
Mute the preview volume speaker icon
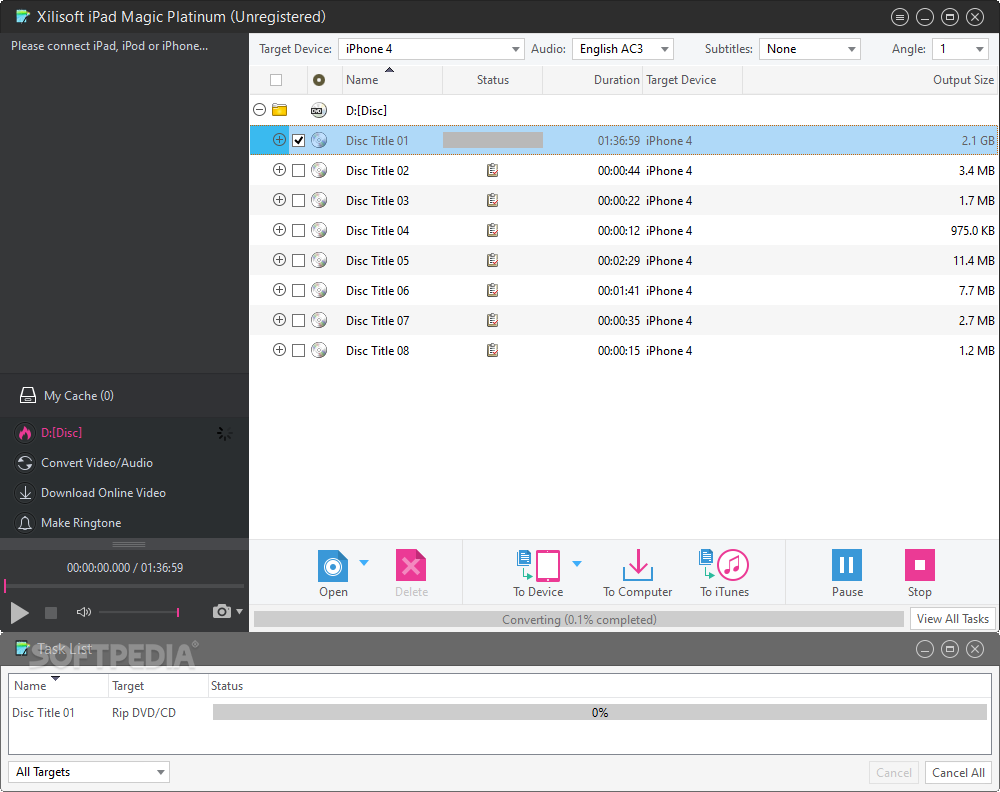84,612
